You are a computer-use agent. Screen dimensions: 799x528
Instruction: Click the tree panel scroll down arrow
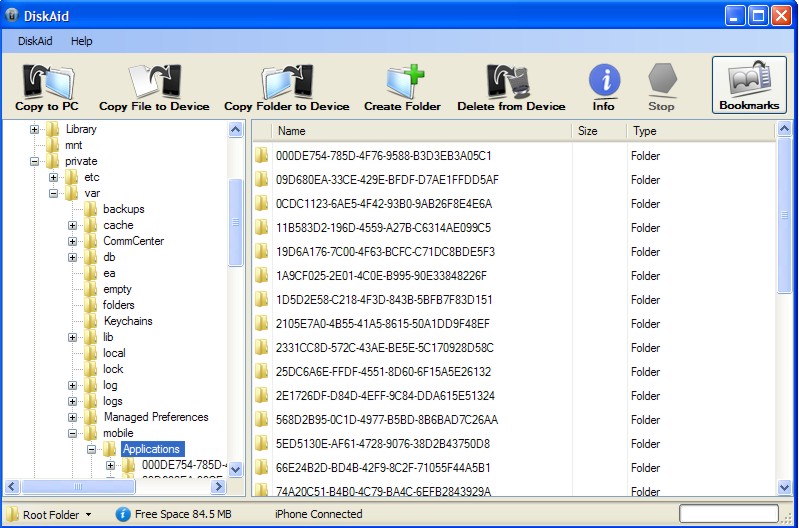235,469
